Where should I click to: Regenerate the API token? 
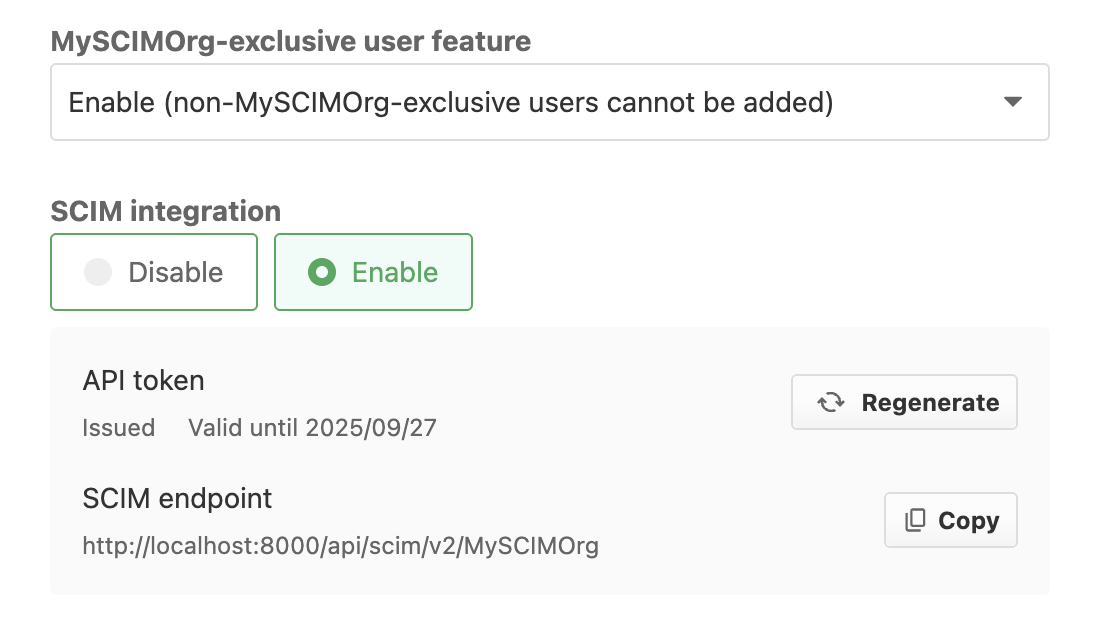(903, 402)
